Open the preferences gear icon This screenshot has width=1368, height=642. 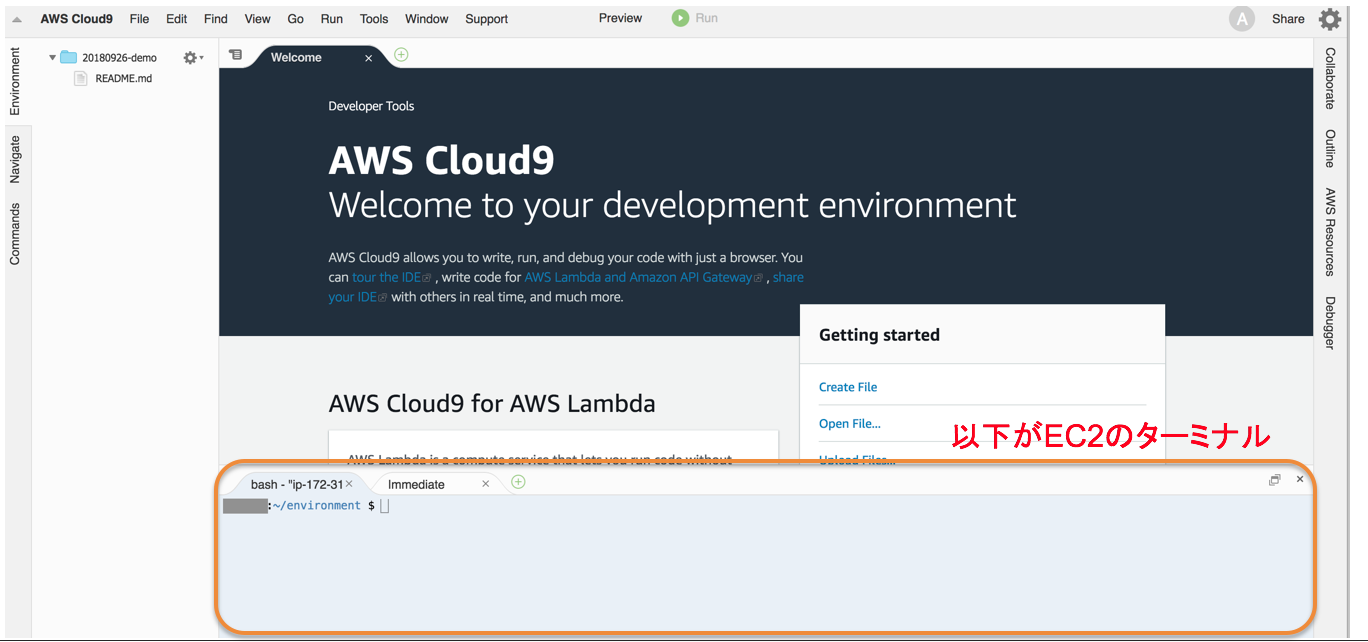(1329, 19)
